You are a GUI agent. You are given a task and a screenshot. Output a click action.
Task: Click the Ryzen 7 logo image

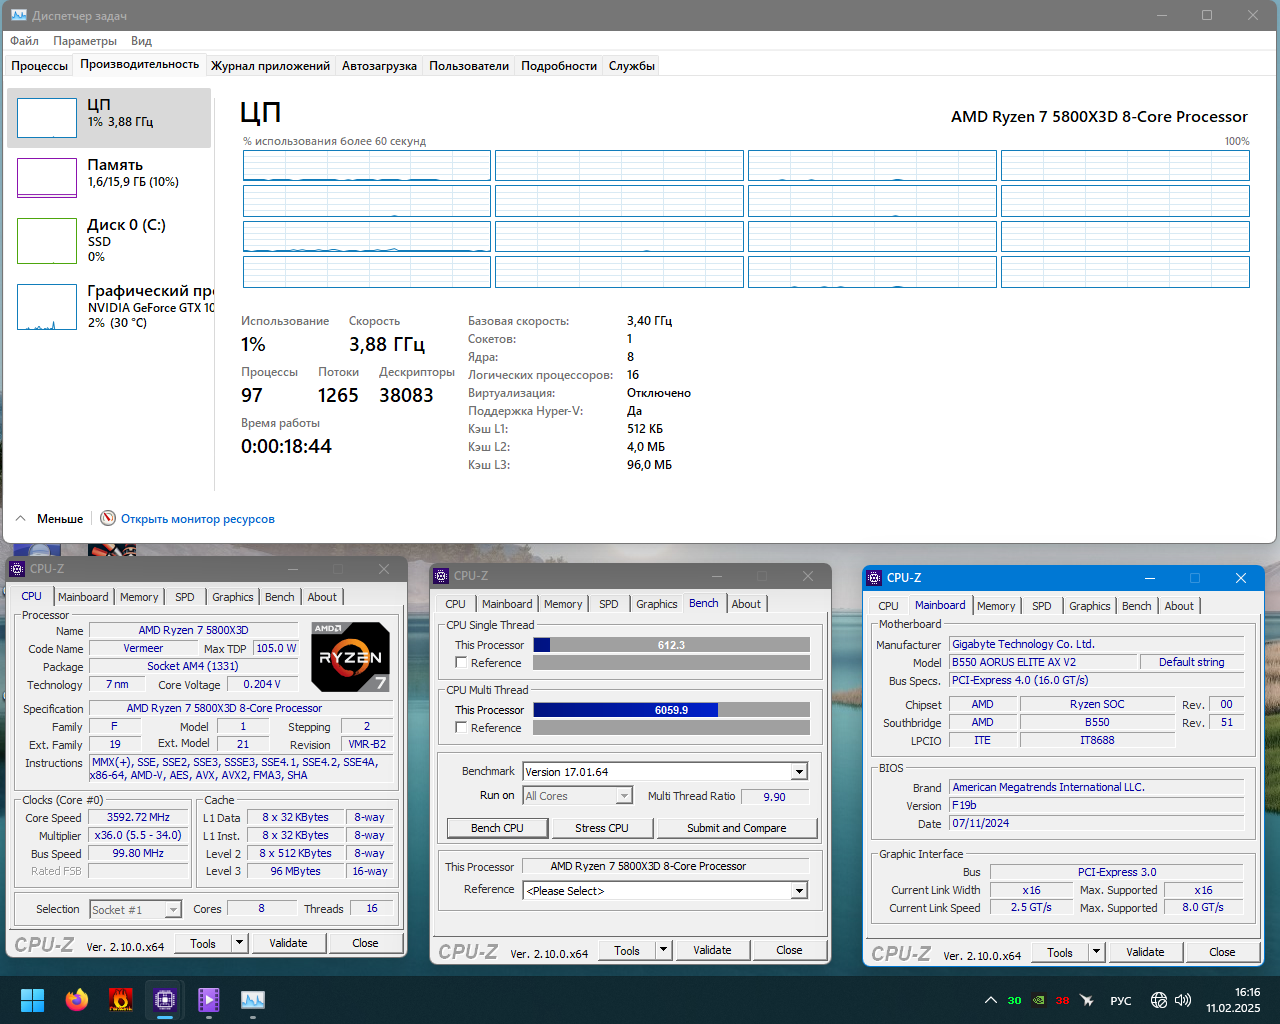350,657
